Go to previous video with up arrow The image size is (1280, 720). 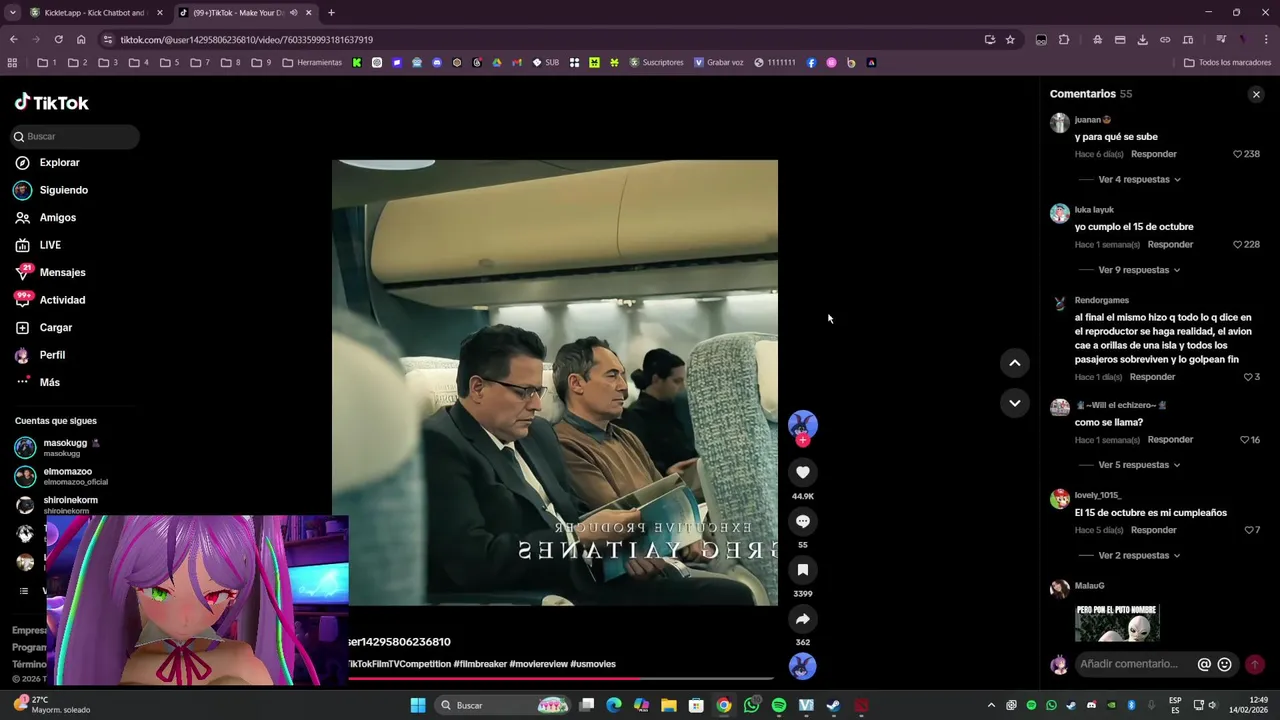coord(1014,363)
